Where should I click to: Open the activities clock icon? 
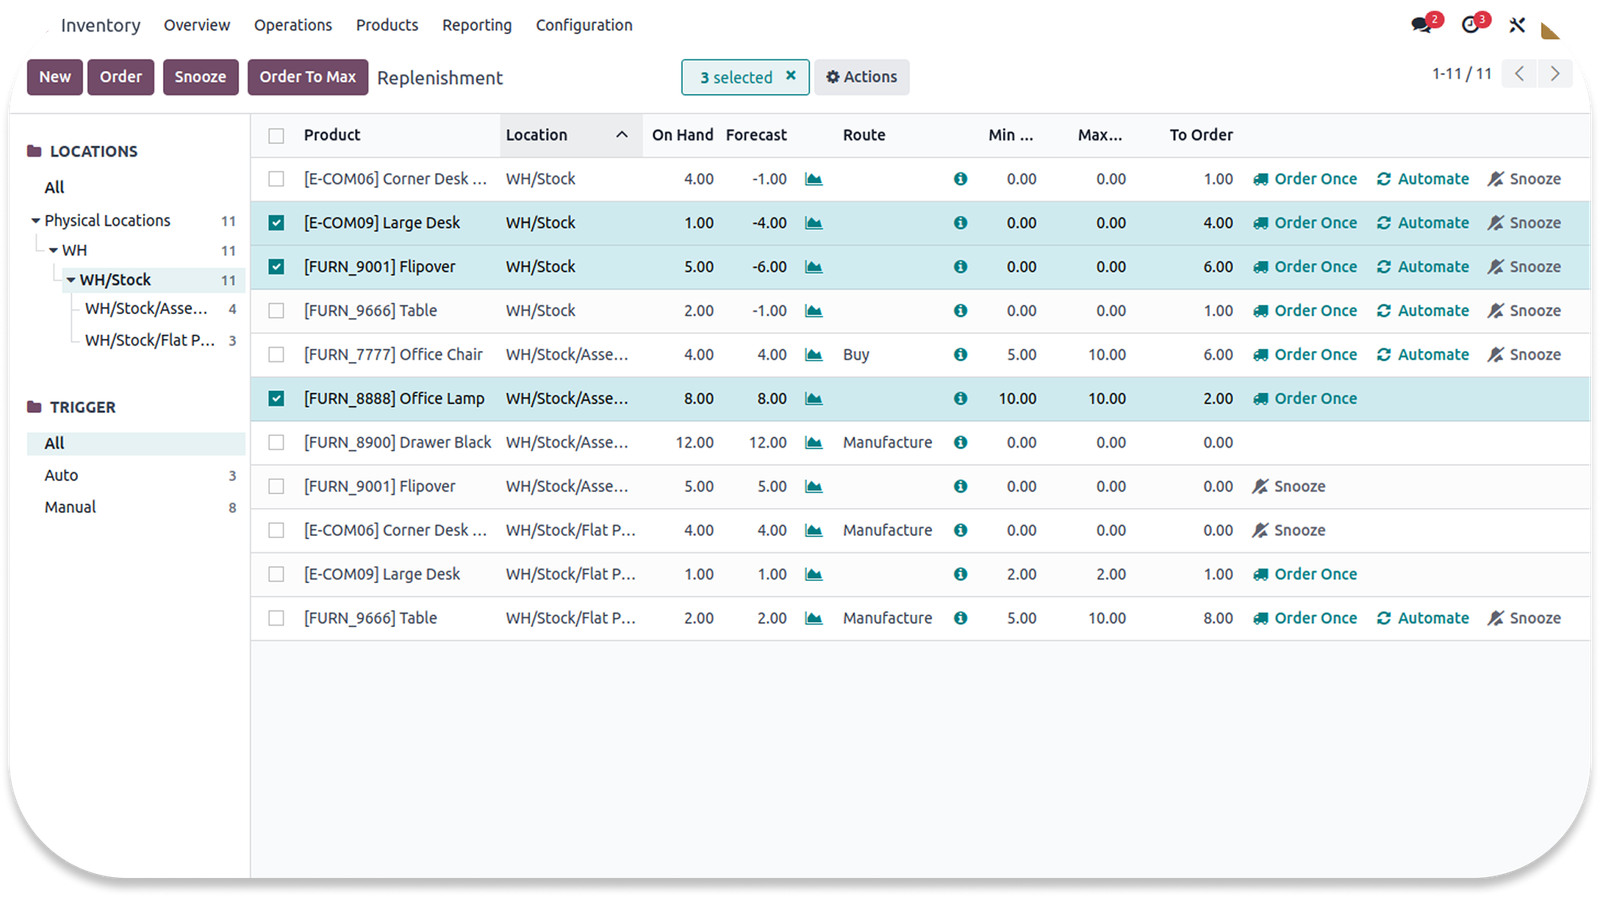[1470, 25]
